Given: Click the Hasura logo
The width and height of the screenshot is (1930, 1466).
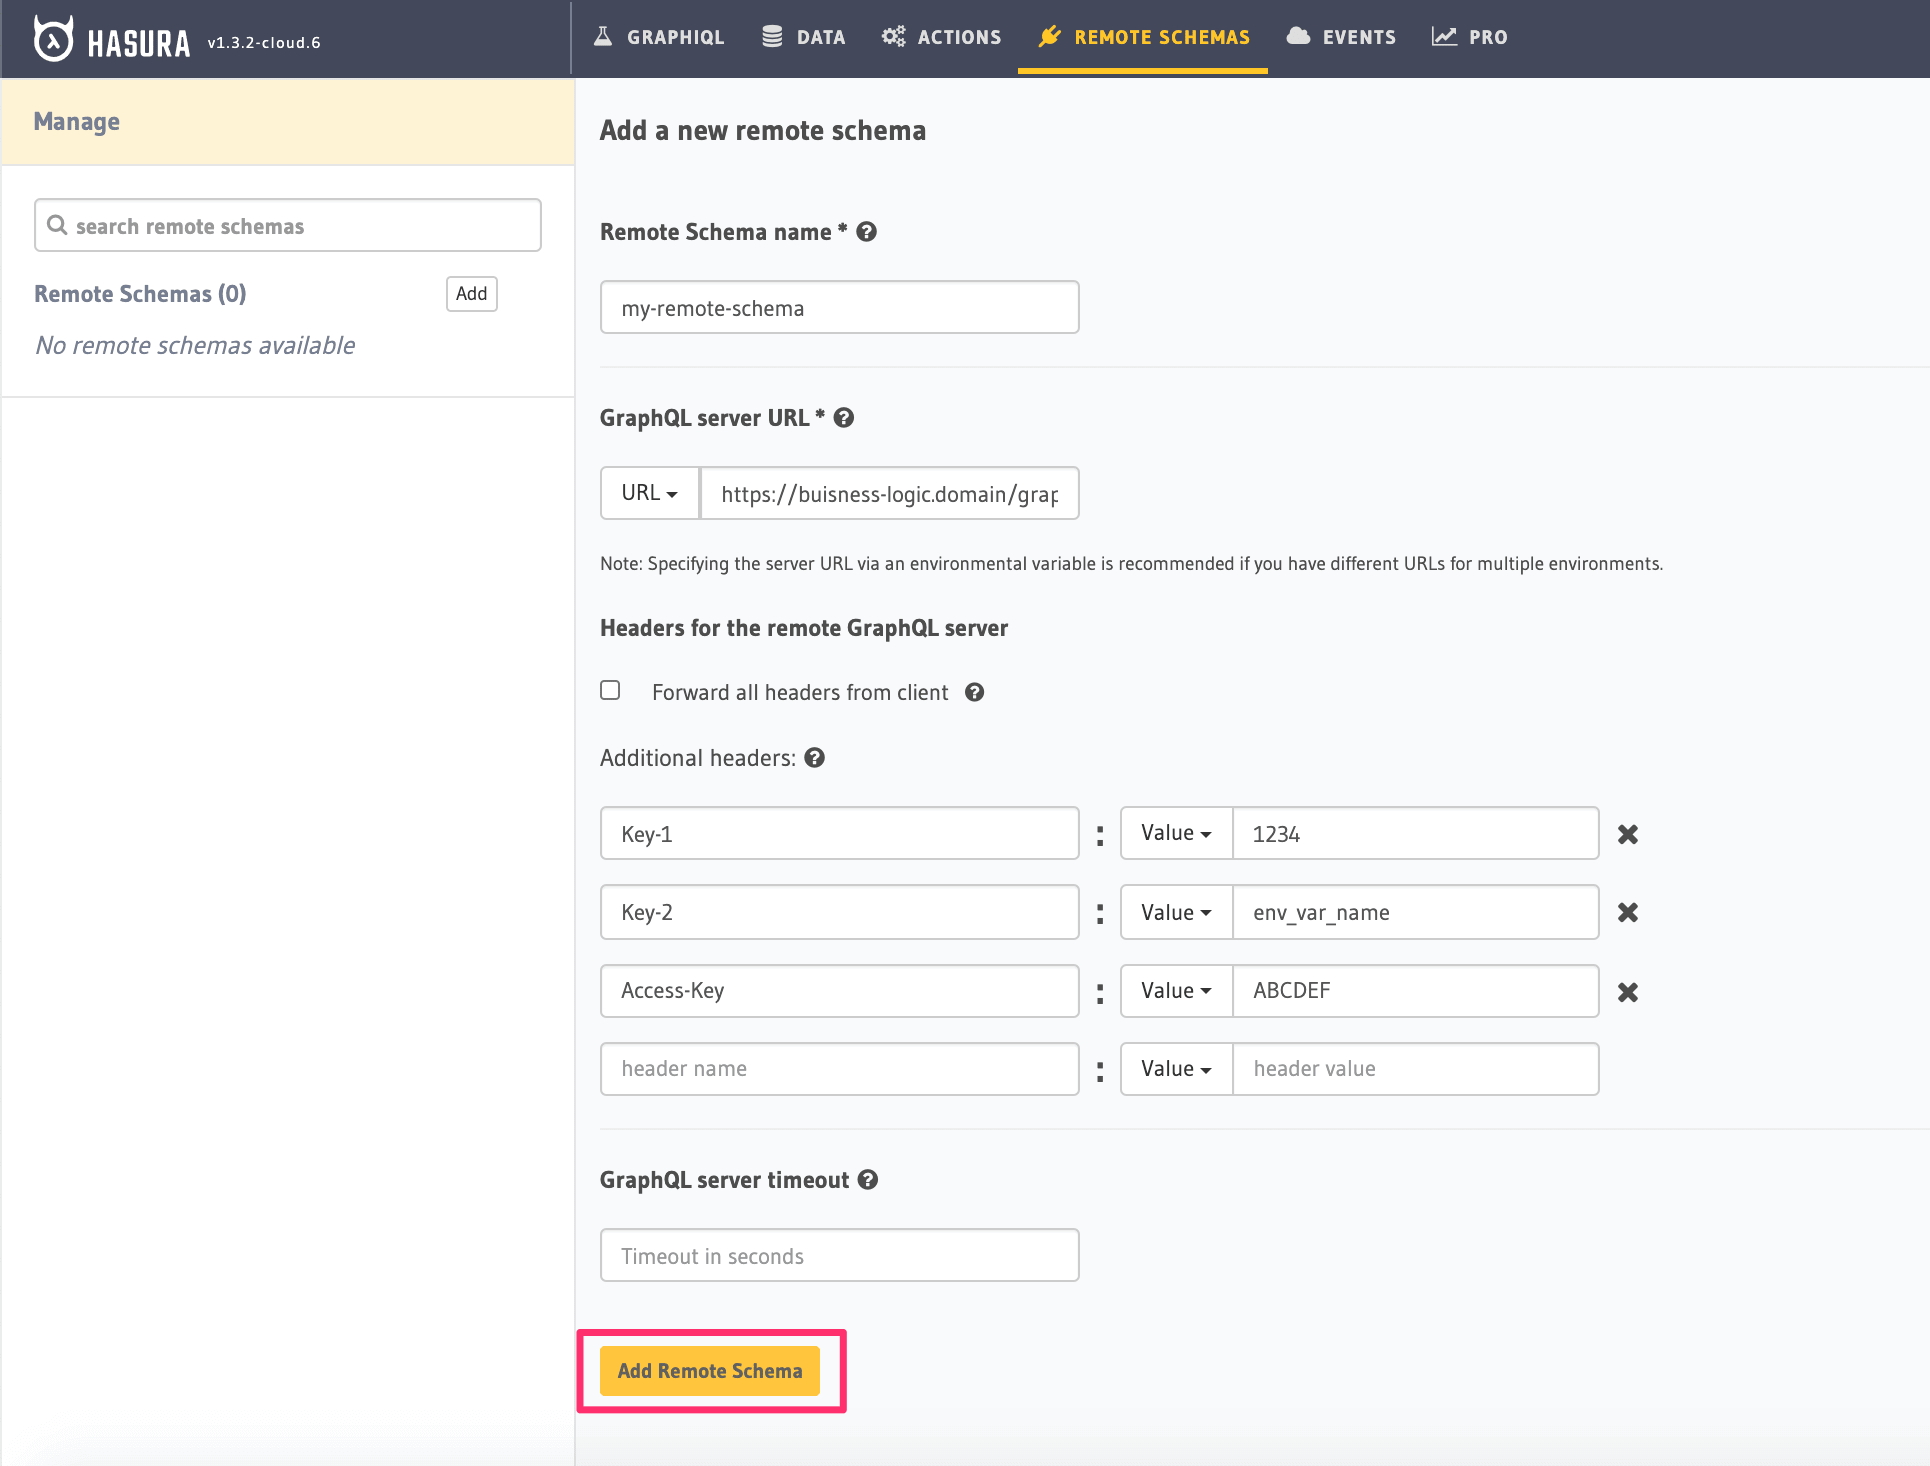Looking at the screenshot, I should click(x=52, y=38).
